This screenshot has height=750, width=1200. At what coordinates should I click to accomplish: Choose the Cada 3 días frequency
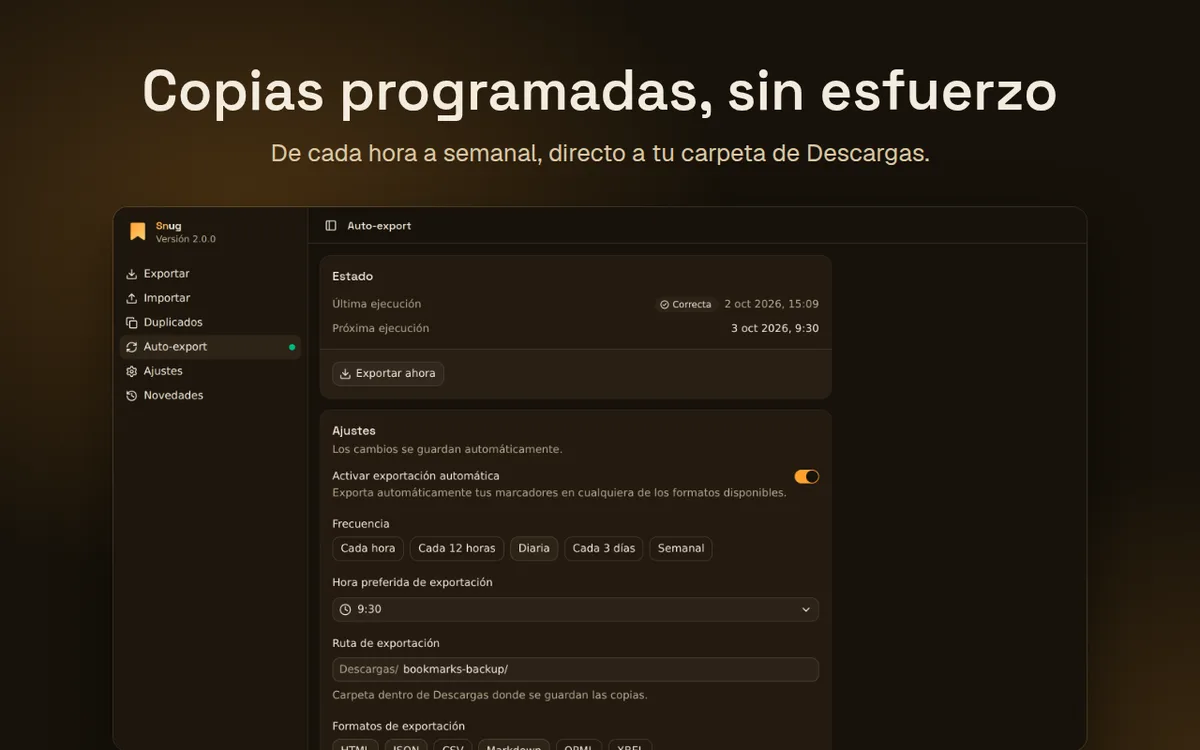point(604,548)
